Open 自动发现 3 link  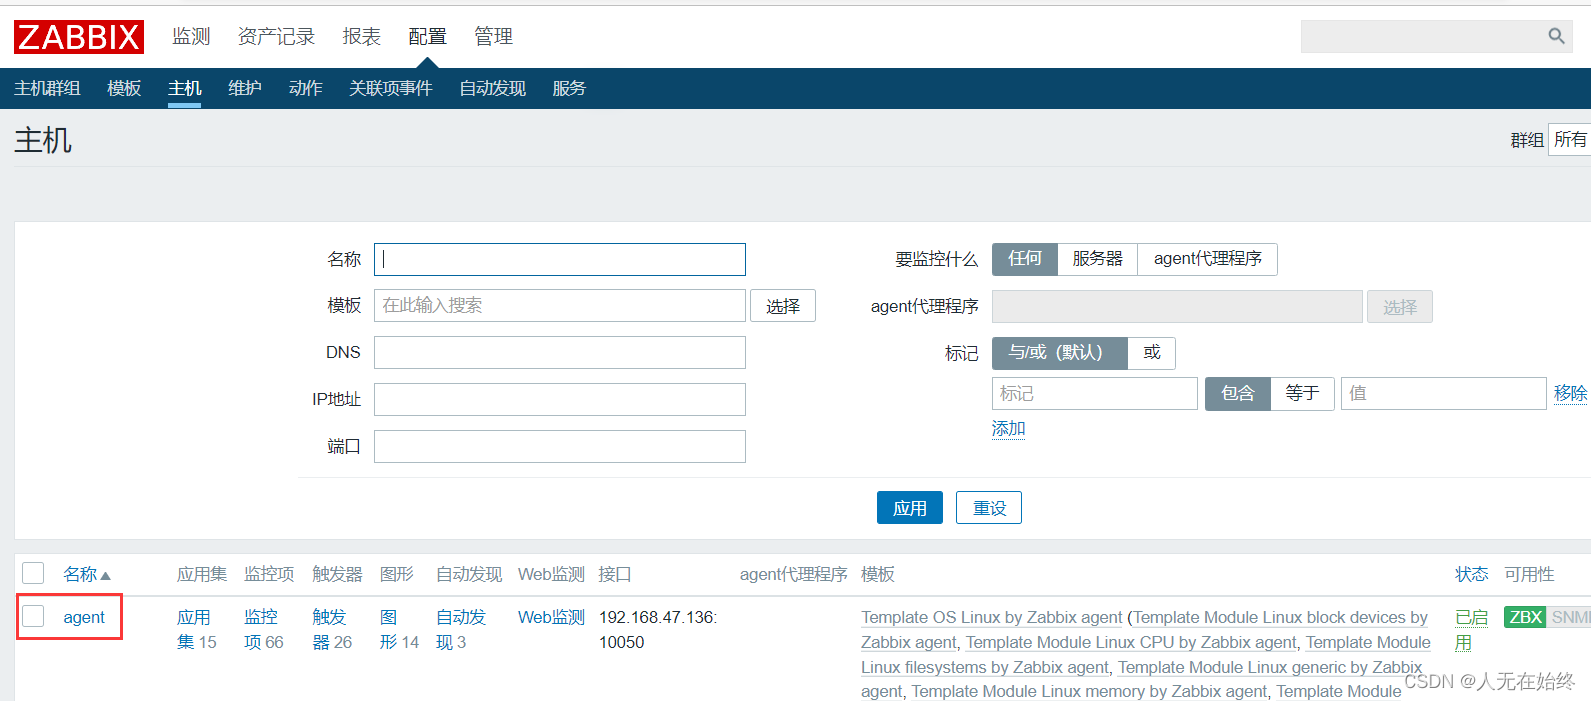pyautogui.click(x=461, y=629)
